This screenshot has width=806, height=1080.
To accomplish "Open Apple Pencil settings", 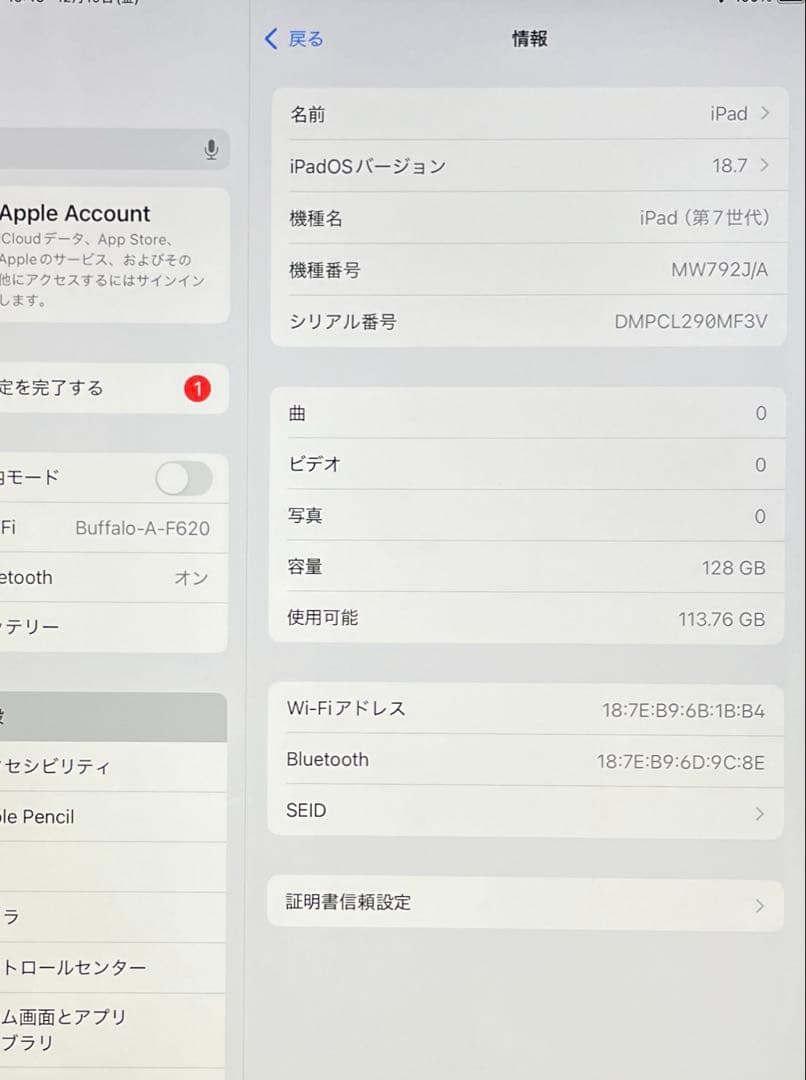I will coord(110,817).
